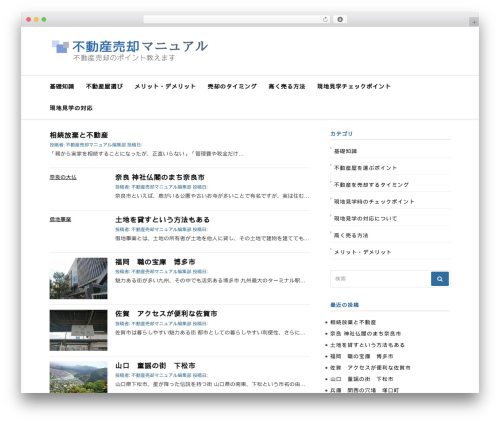Click excerpt text starting 魅力ある街が多い九州

coord(210,281)
